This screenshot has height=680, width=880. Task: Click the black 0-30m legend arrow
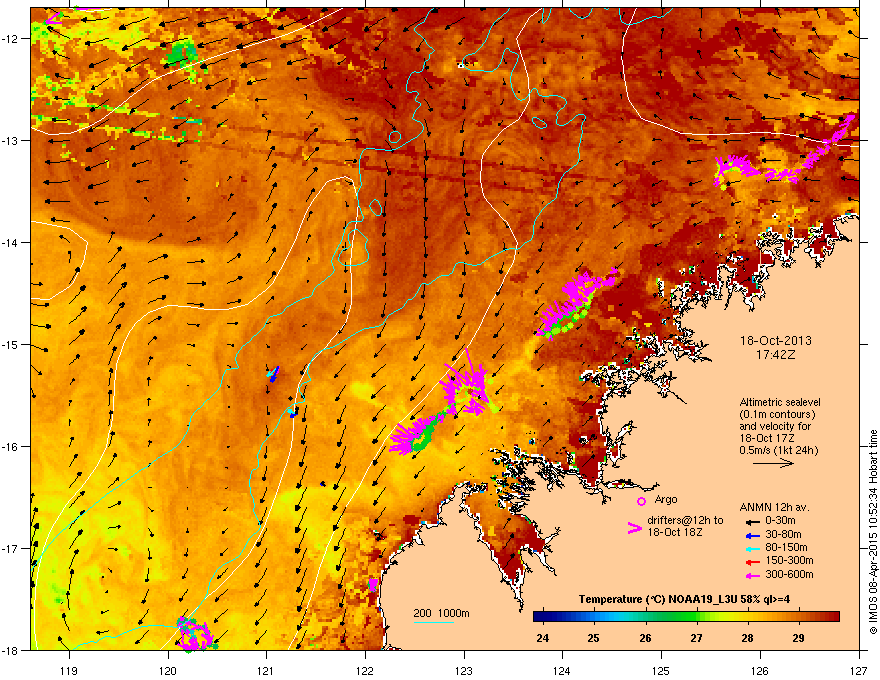[751, 522]
